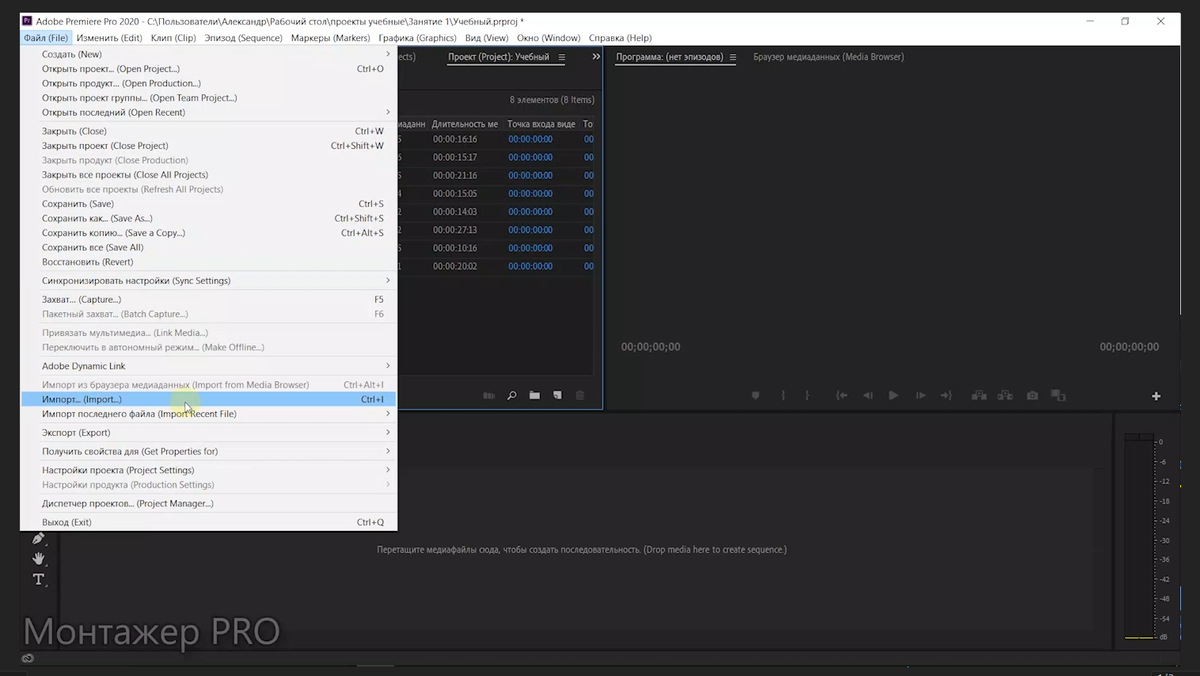Step back one frame in Program monitor
This screenshot has width=1200, height=676.
[x=868, y=396]
